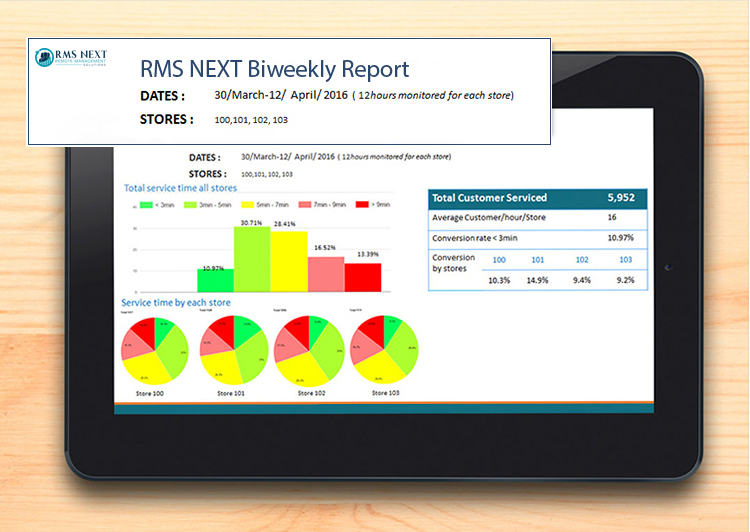This screenshot has width=750, height=532.
Task: Click store link 101 in conversion table
Action: (x=538, y=260)
